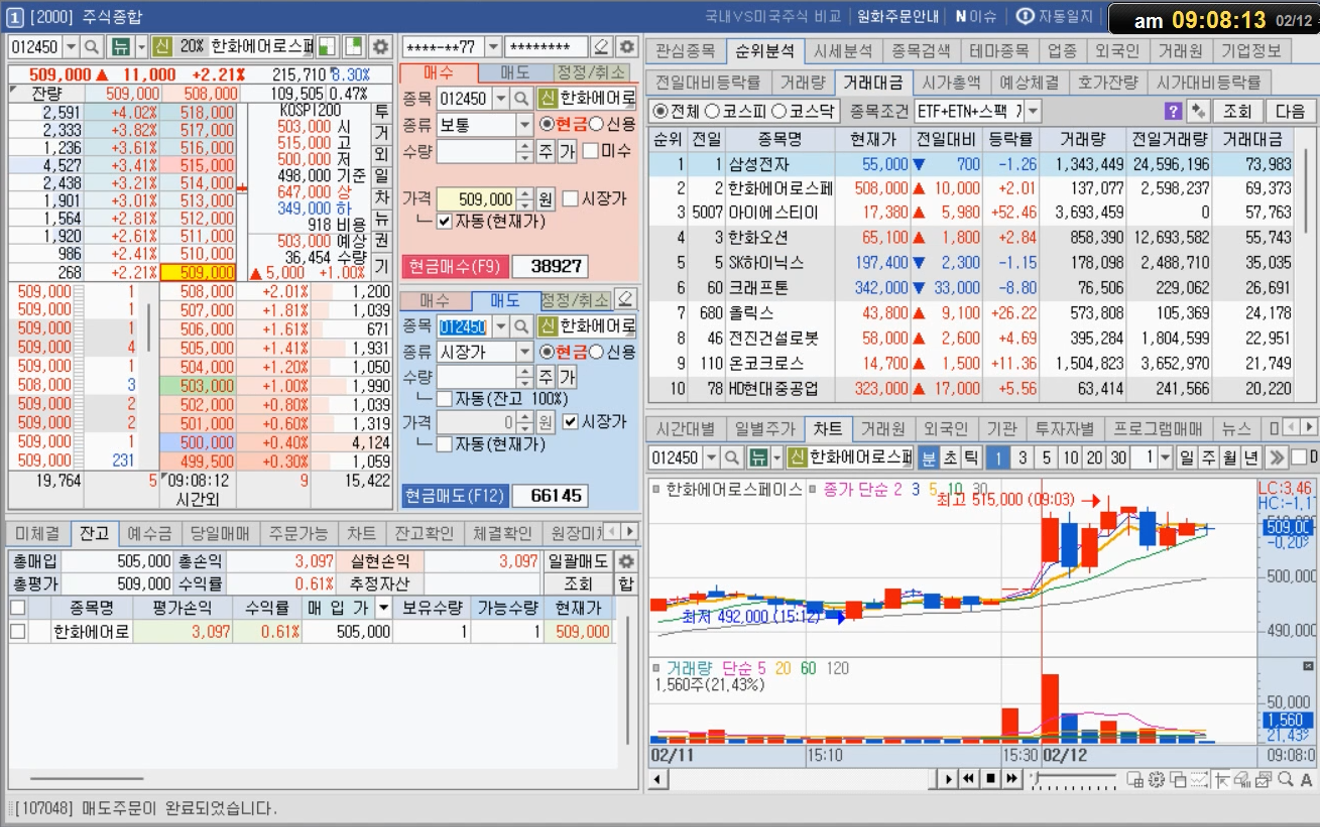
Task: Switch to 관심종목 tab
Action: click(686, 50)
